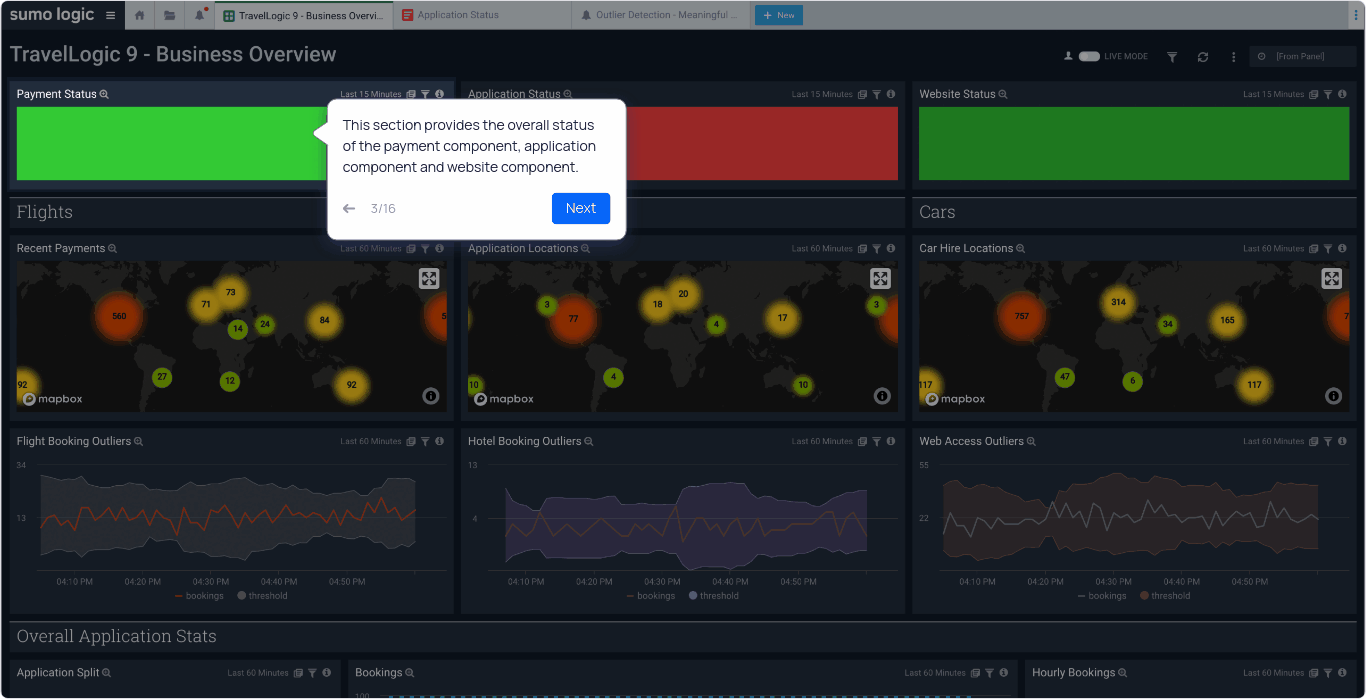Image resolution: width=1366 pixels, height=699 pixels.
Task: Click the + New tab button
Action: click(779, 15)
